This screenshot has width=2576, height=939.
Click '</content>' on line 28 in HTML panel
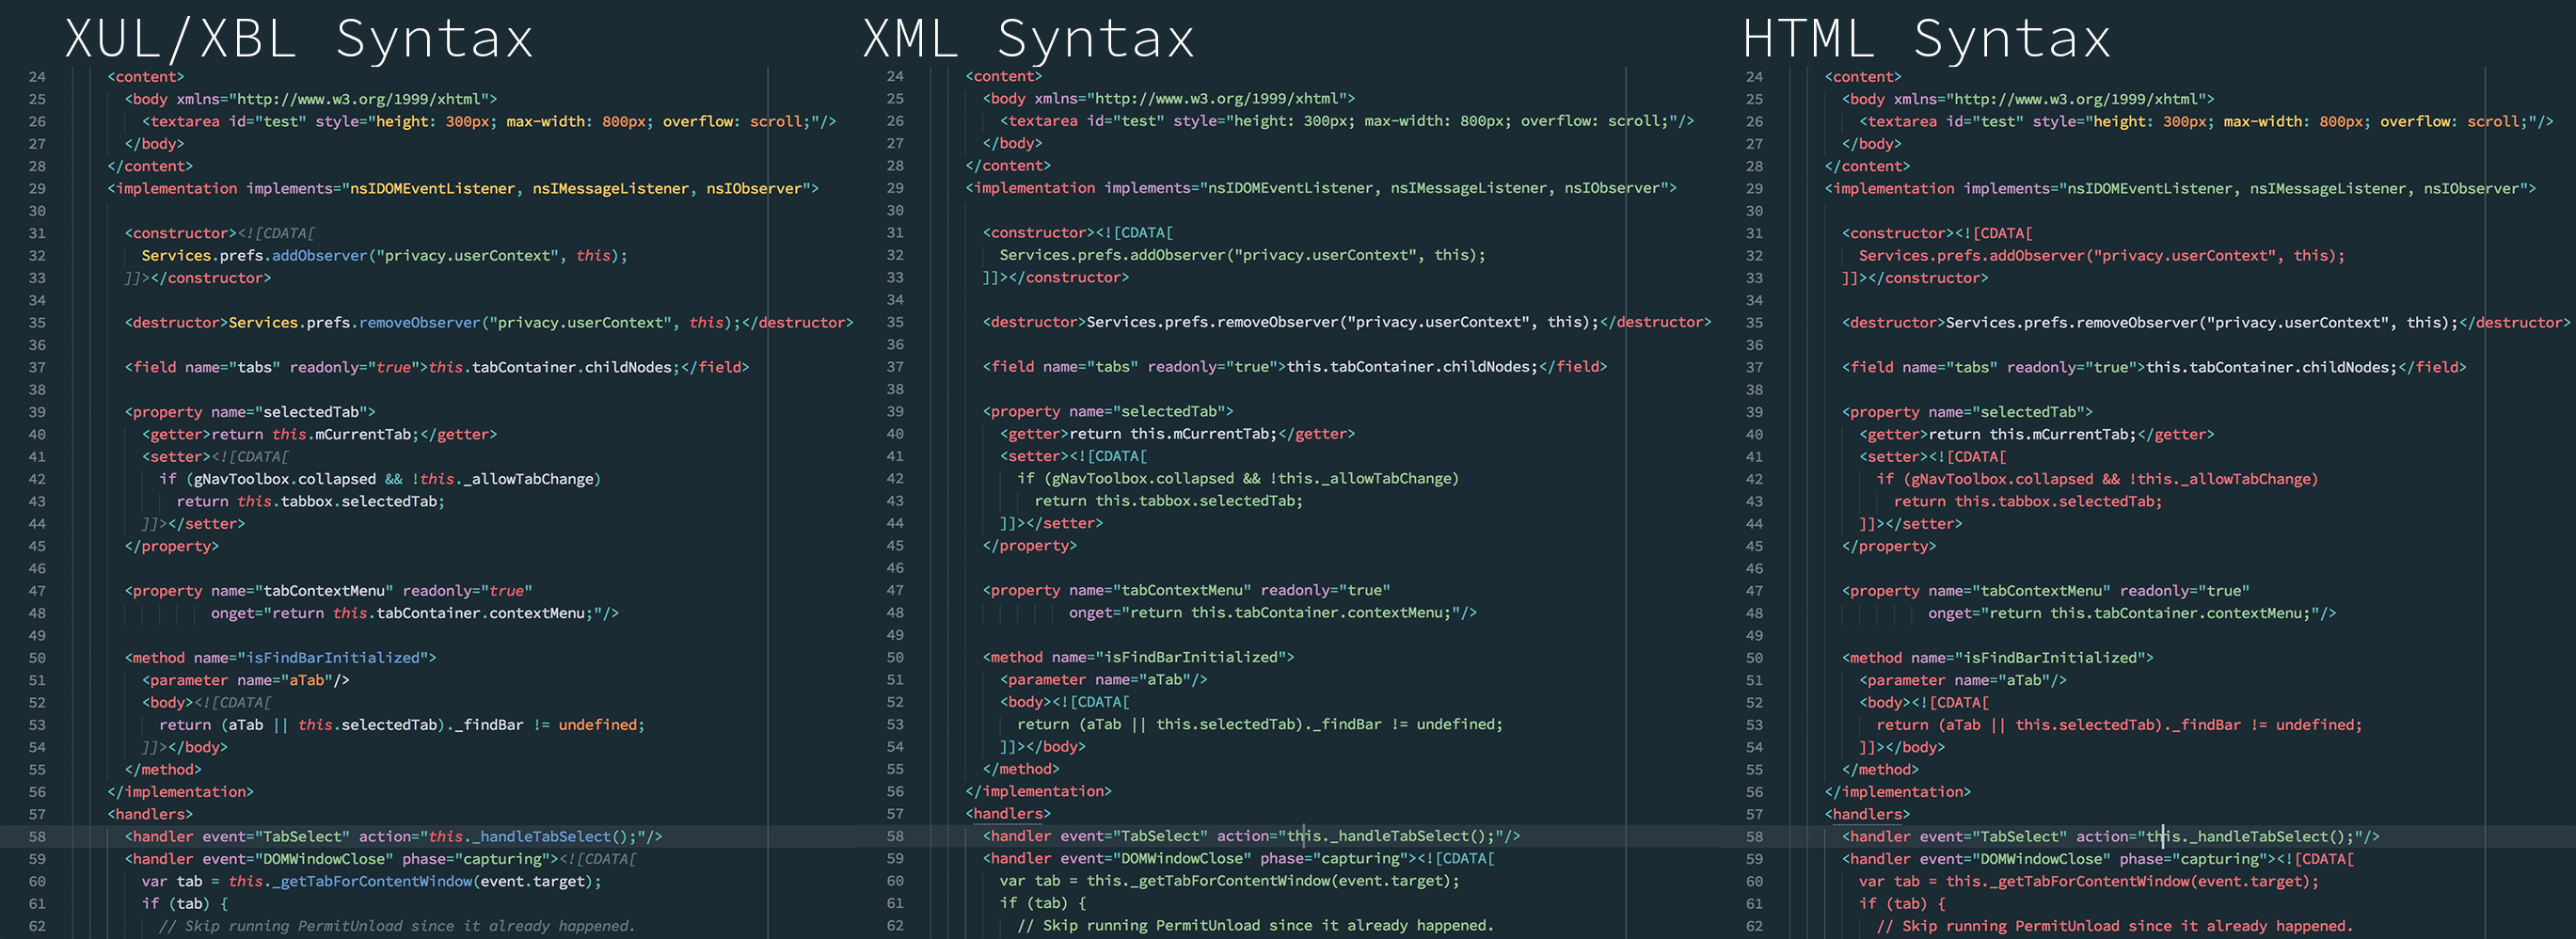[1867, 166]
